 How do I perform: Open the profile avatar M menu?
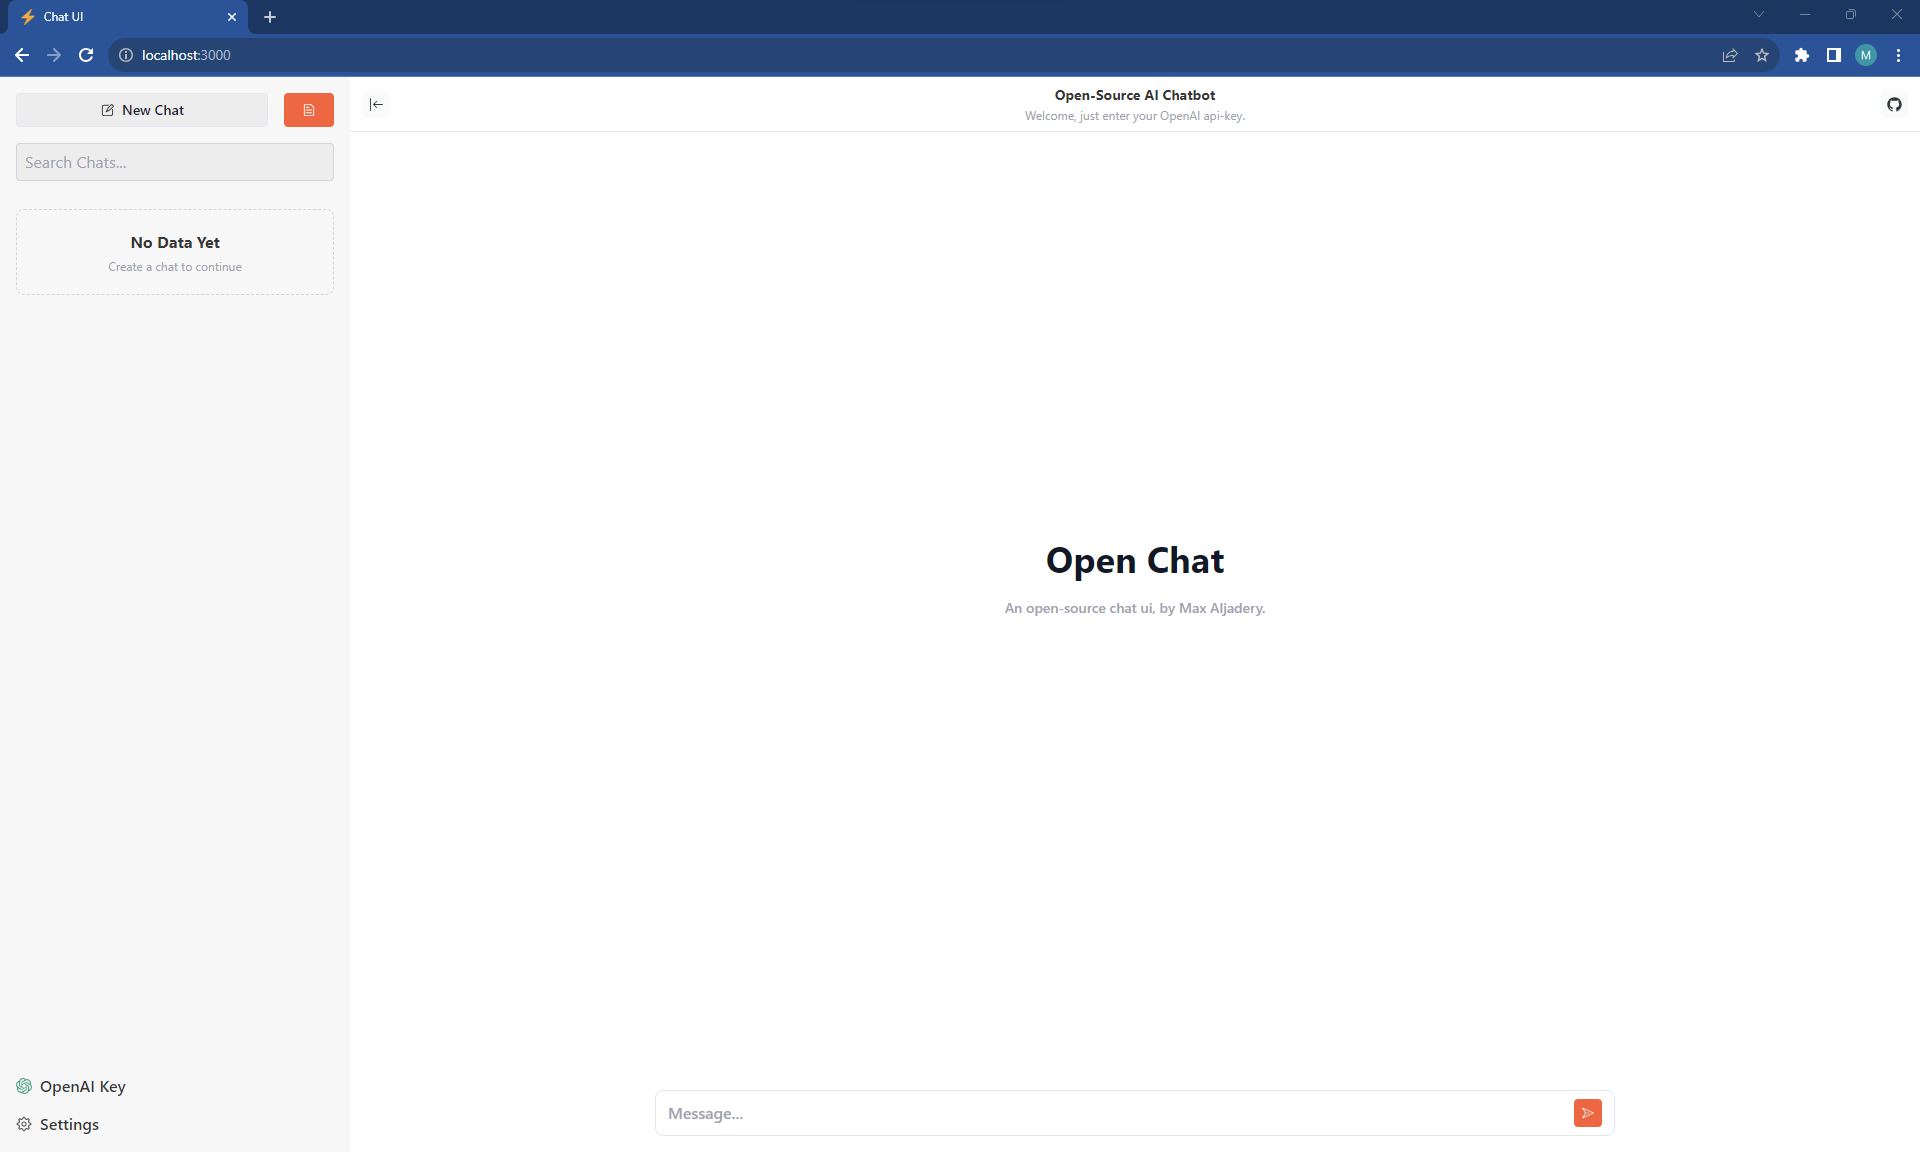(x=1865, y=55)
